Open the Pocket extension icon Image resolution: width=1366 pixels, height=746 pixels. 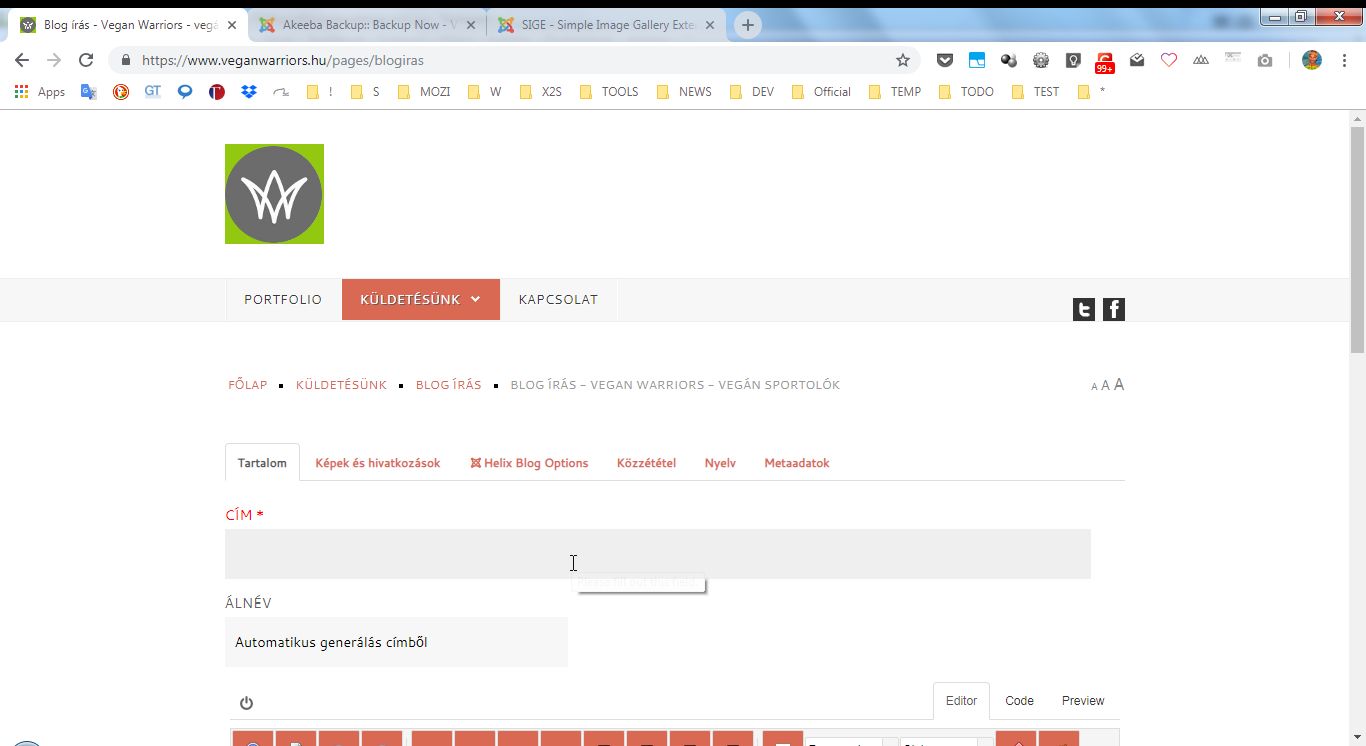click(x=944, y=60)
